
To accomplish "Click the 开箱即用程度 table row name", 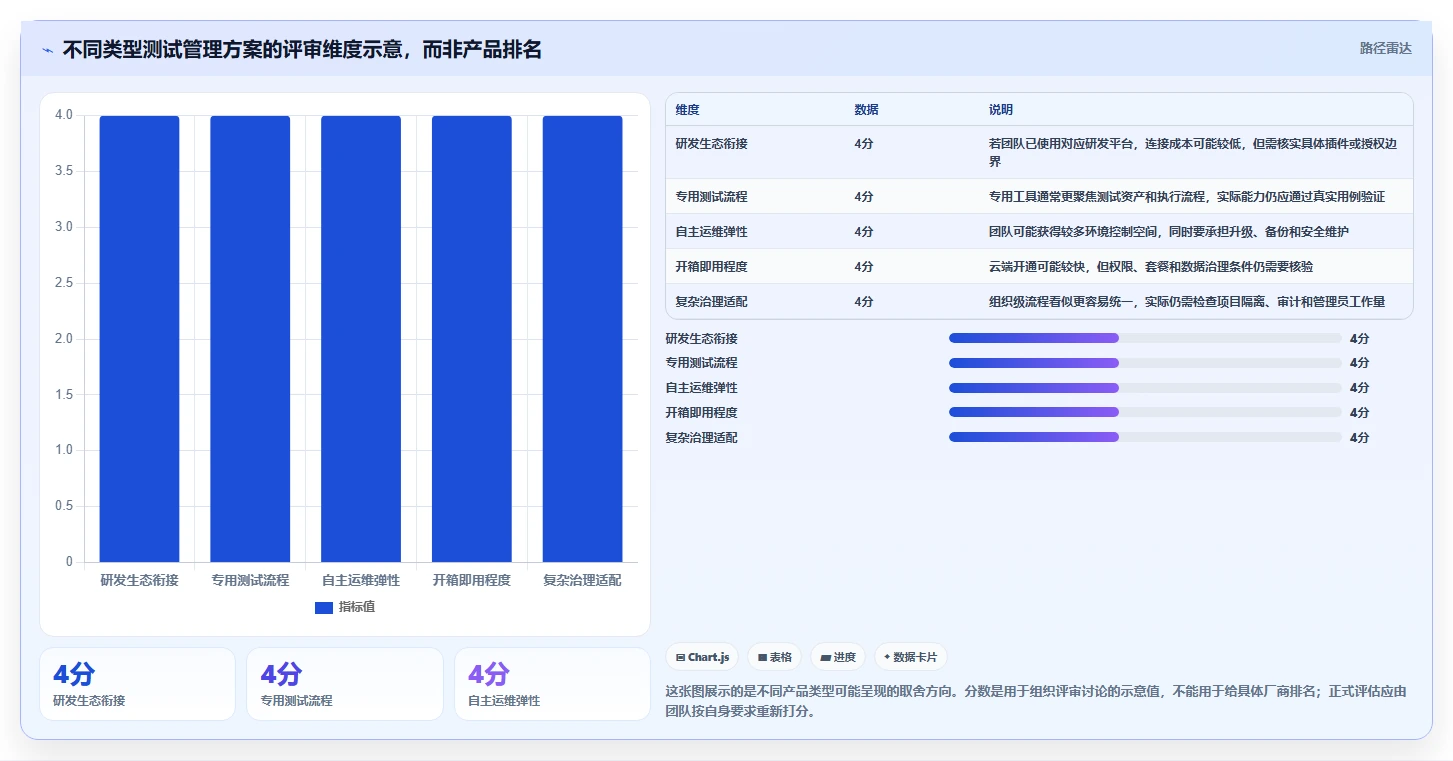I will tap(711, 267).
